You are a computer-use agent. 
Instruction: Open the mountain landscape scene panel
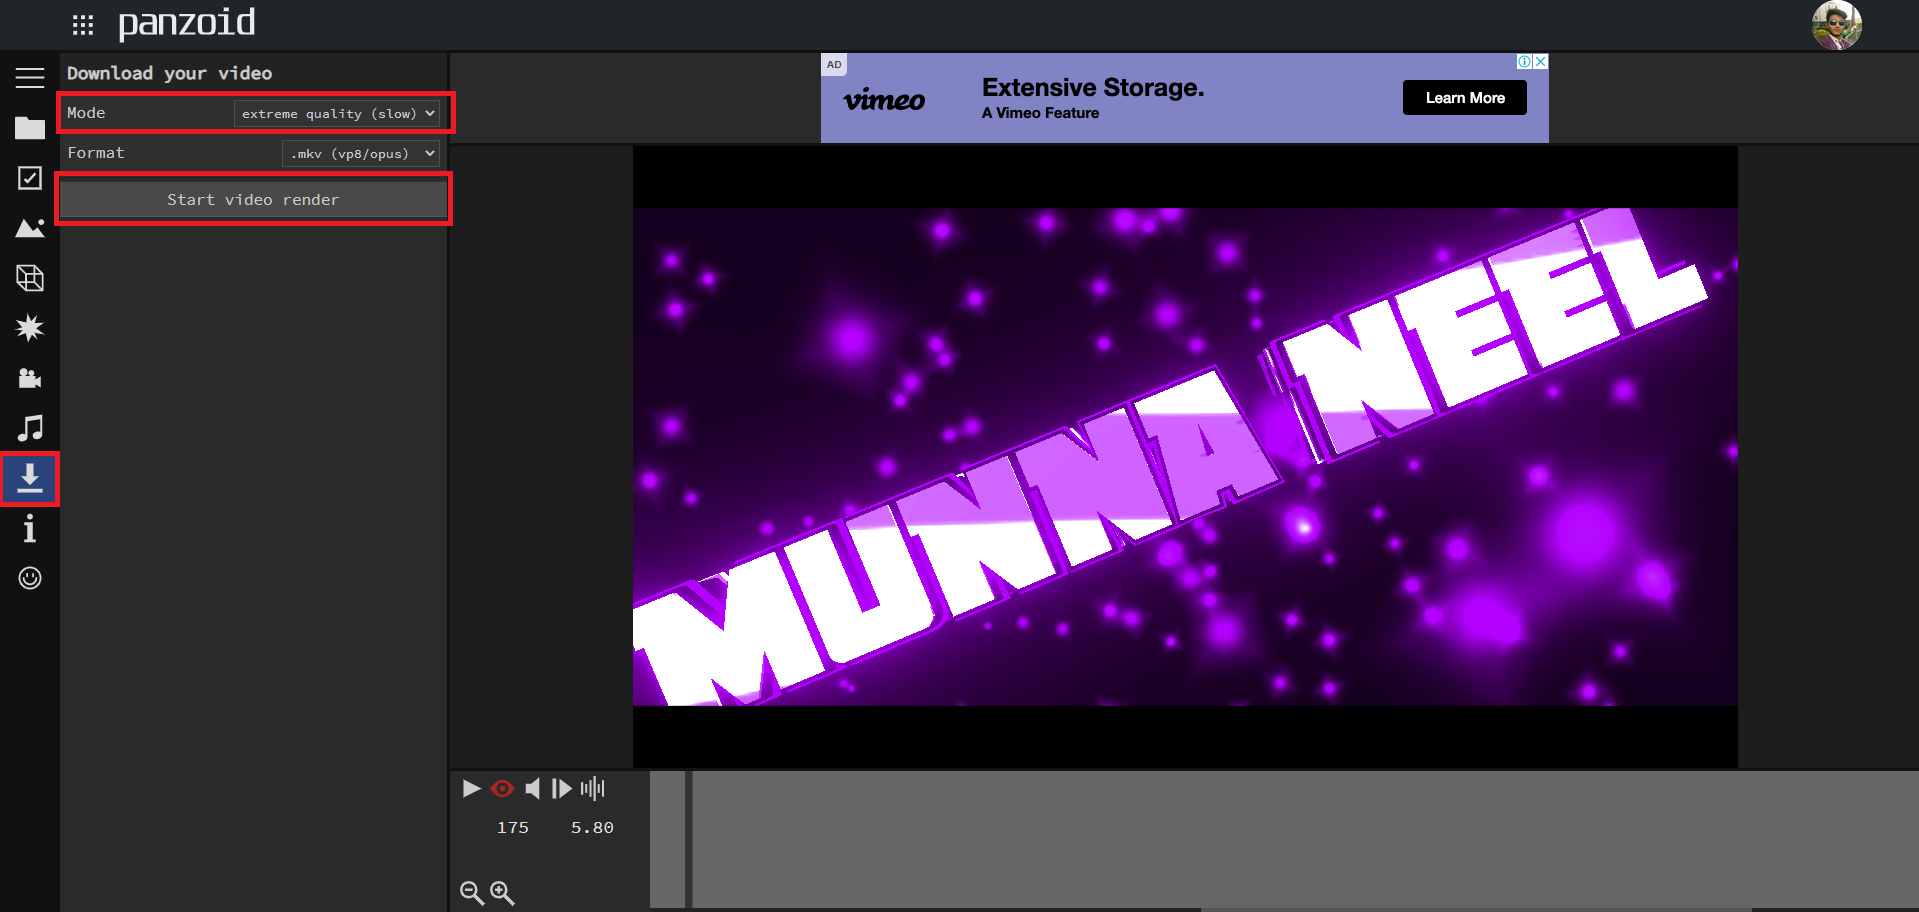[x=30, y=228]
